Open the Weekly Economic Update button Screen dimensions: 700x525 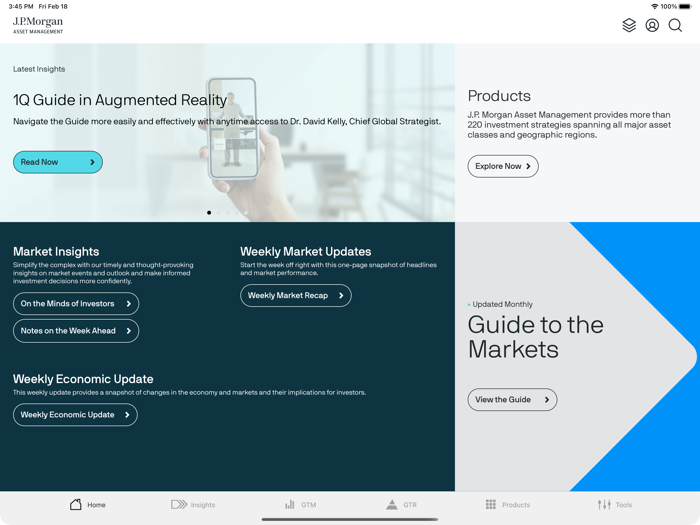point(75,415)
